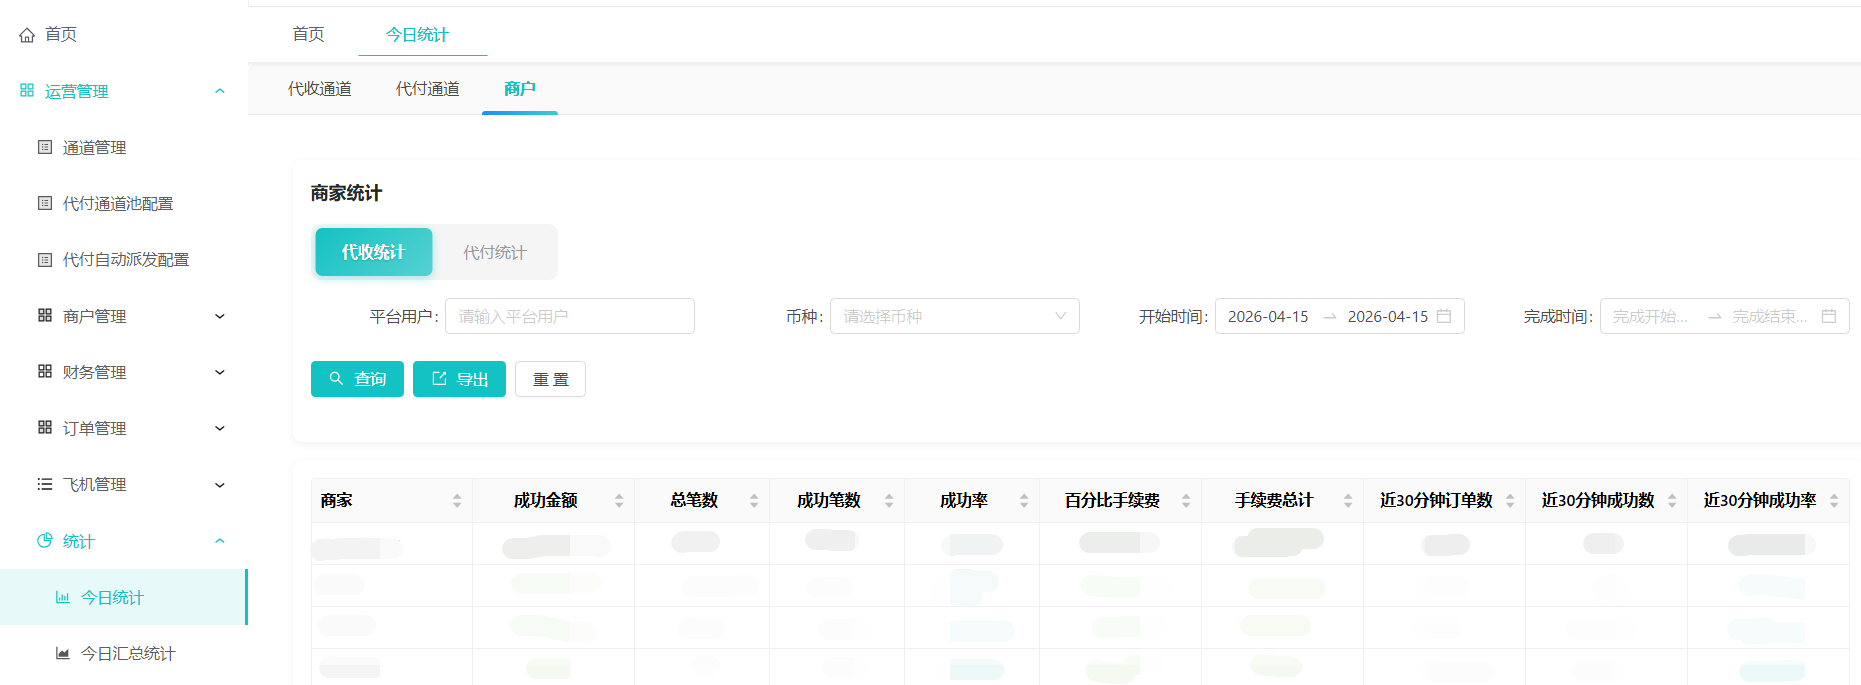Expand the 订单管理 submenu
1861x685 pixels.
pos(220,428)
